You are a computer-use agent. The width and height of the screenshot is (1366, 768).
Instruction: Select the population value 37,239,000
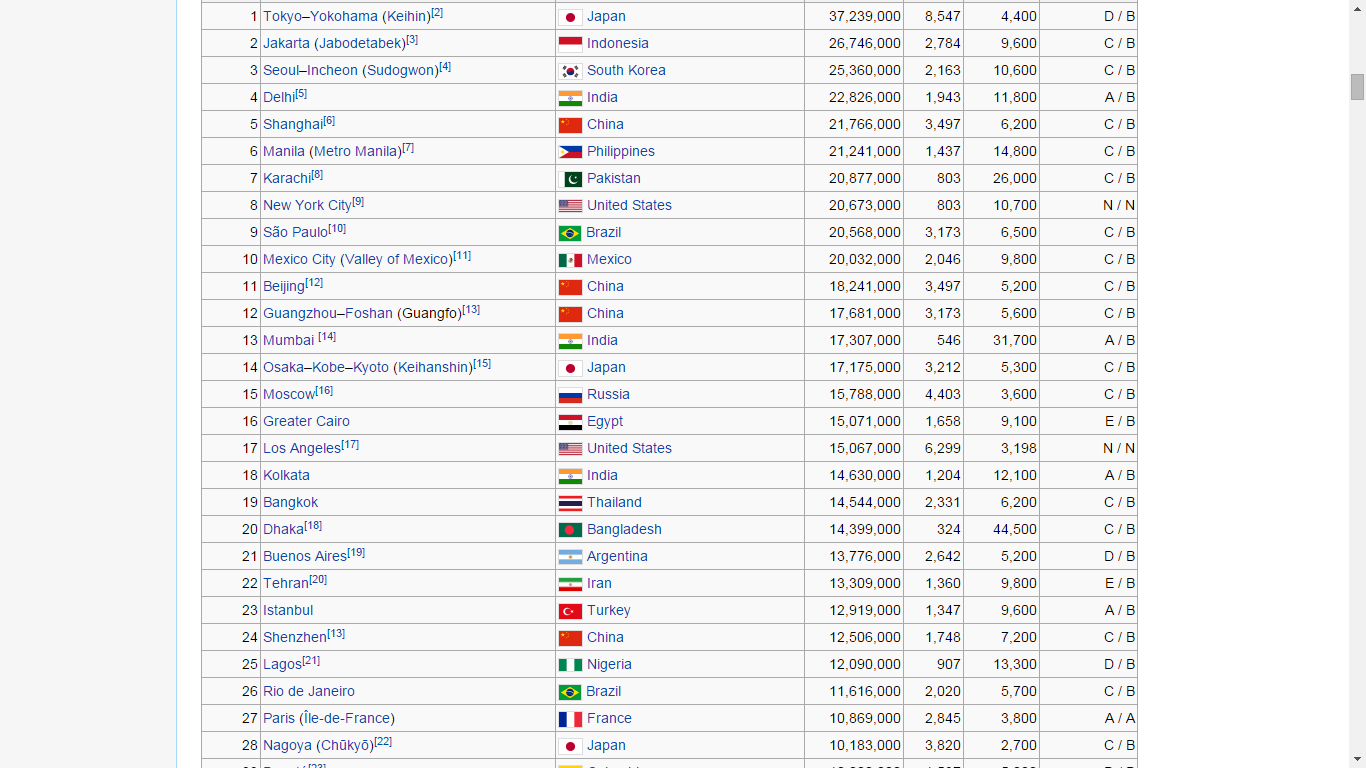[x=865, y=17]
